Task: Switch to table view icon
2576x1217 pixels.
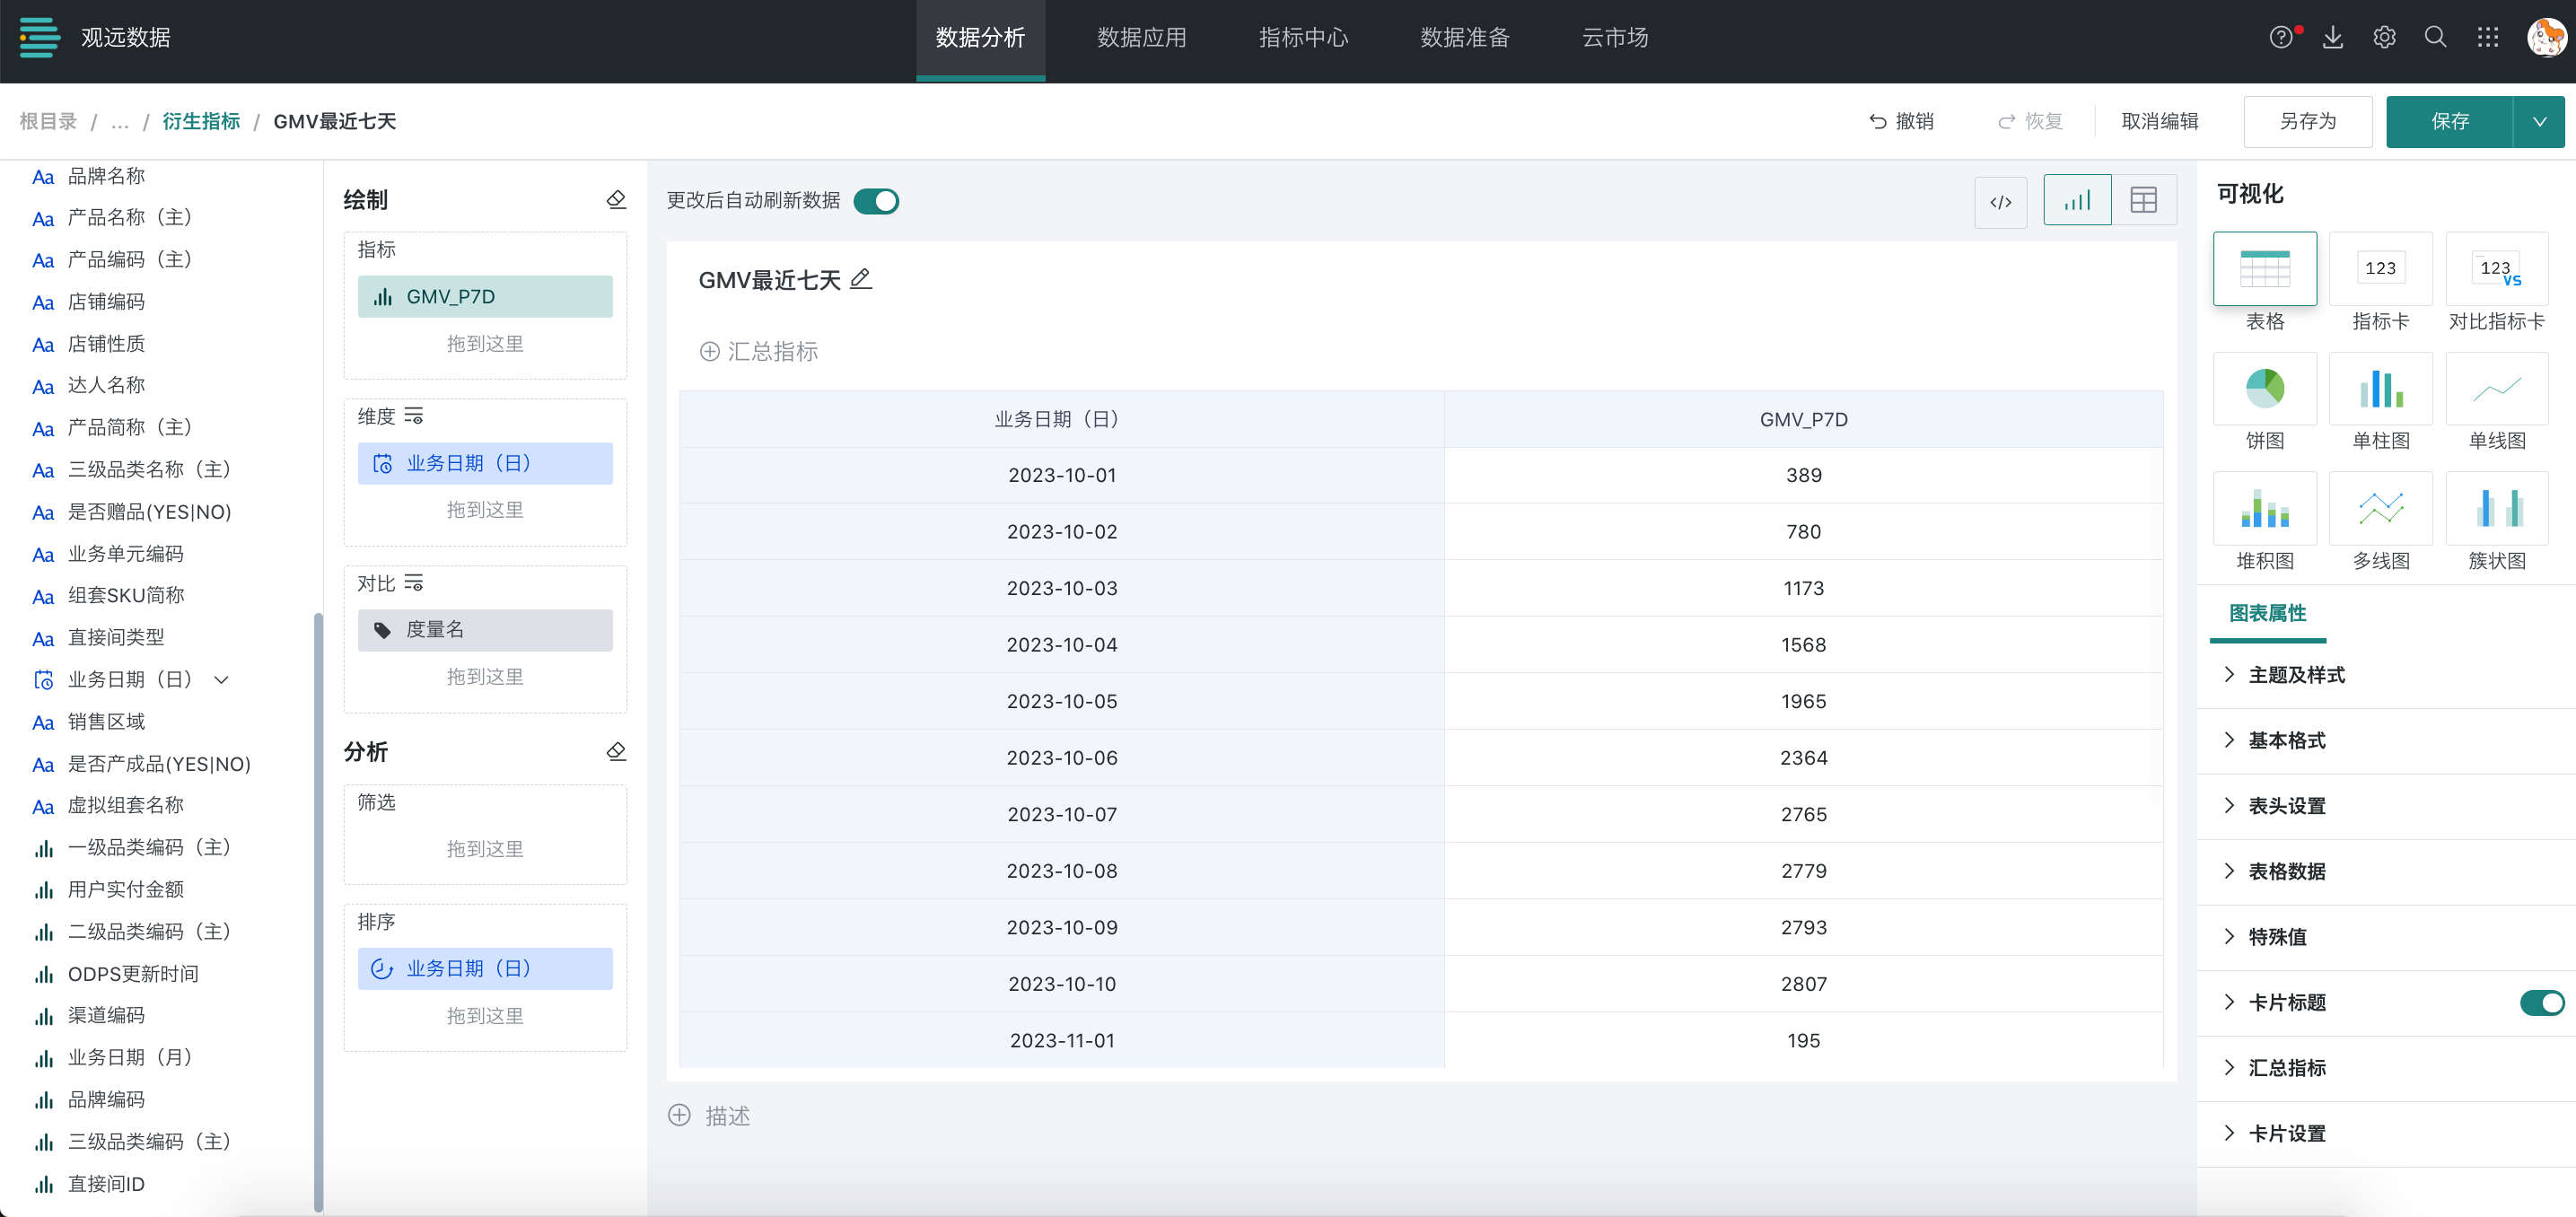Action: [2143, 201]
